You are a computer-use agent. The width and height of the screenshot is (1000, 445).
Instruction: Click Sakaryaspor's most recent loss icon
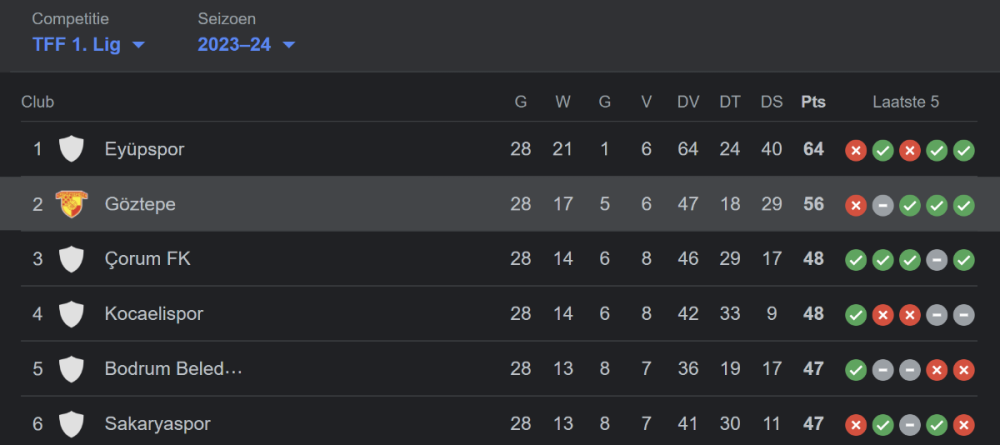964,424
